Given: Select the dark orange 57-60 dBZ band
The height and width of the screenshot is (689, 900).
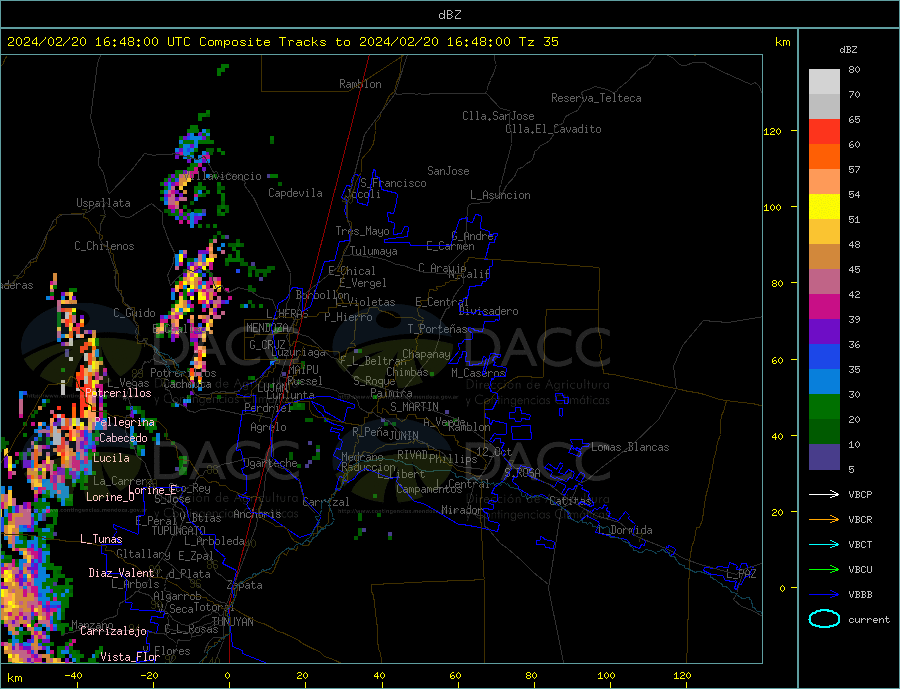Looking at the screenshot, I should [x=824, y=157].
